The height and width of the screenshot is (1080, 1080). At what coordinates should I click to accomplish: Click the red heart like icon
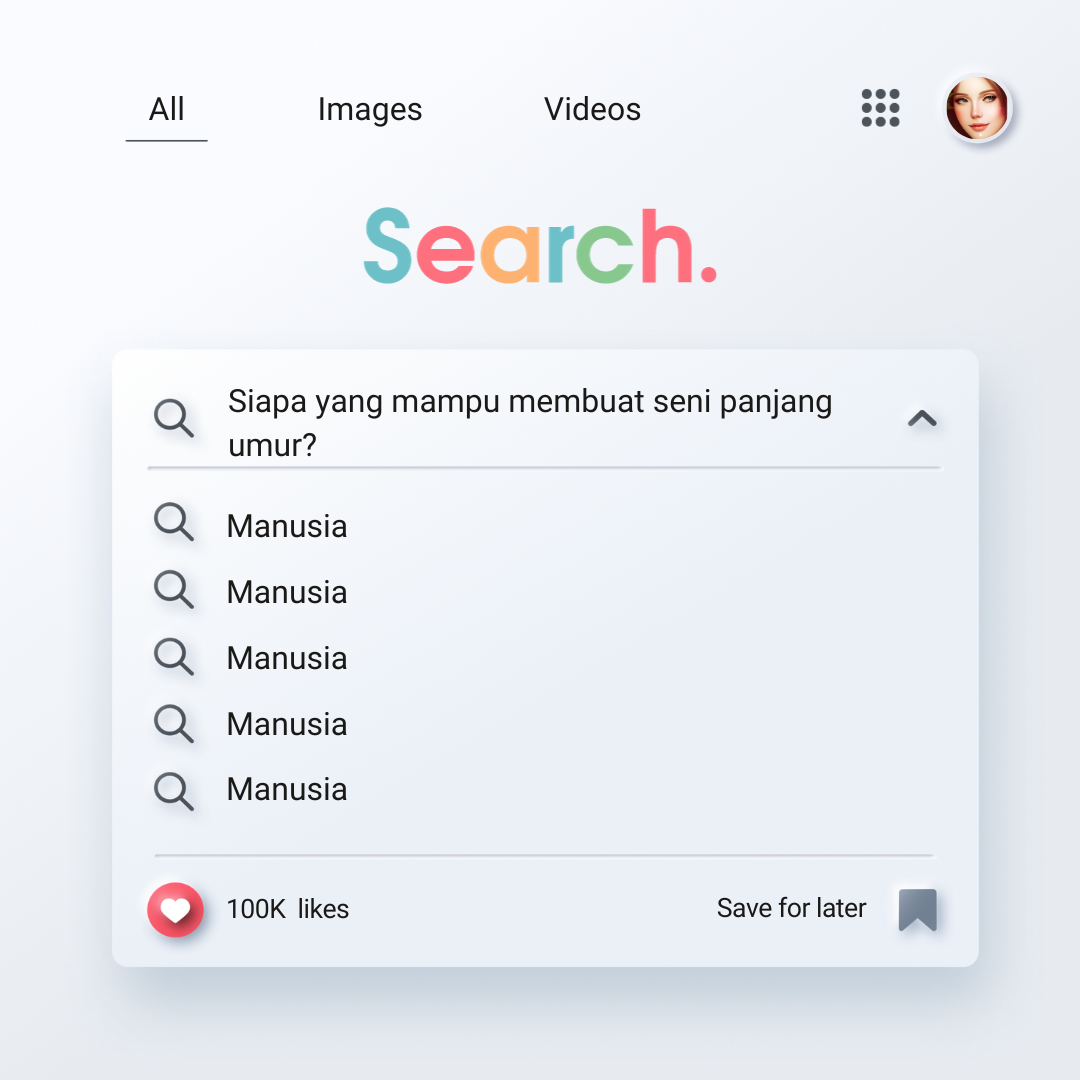(176, 909)
